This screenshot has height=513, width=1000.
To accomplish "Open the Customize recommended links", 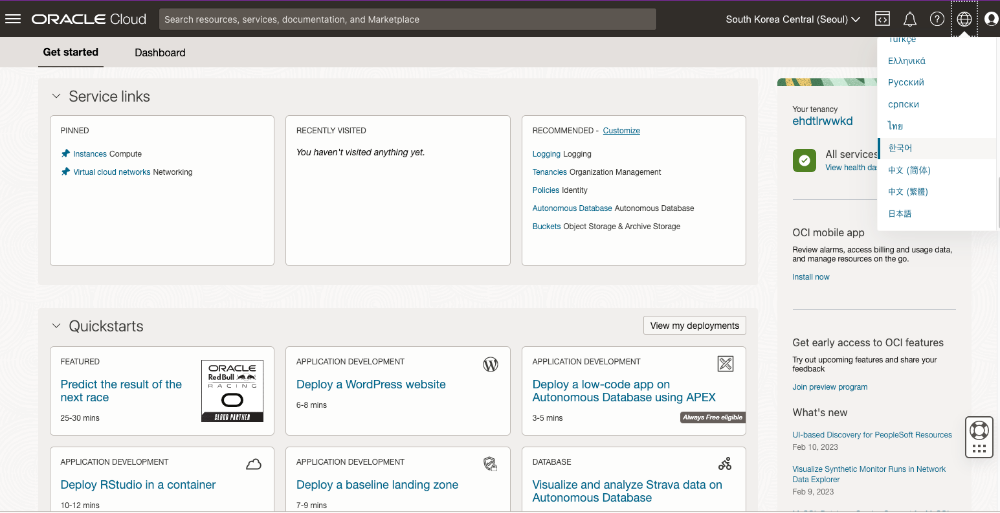I will (621, 130).
